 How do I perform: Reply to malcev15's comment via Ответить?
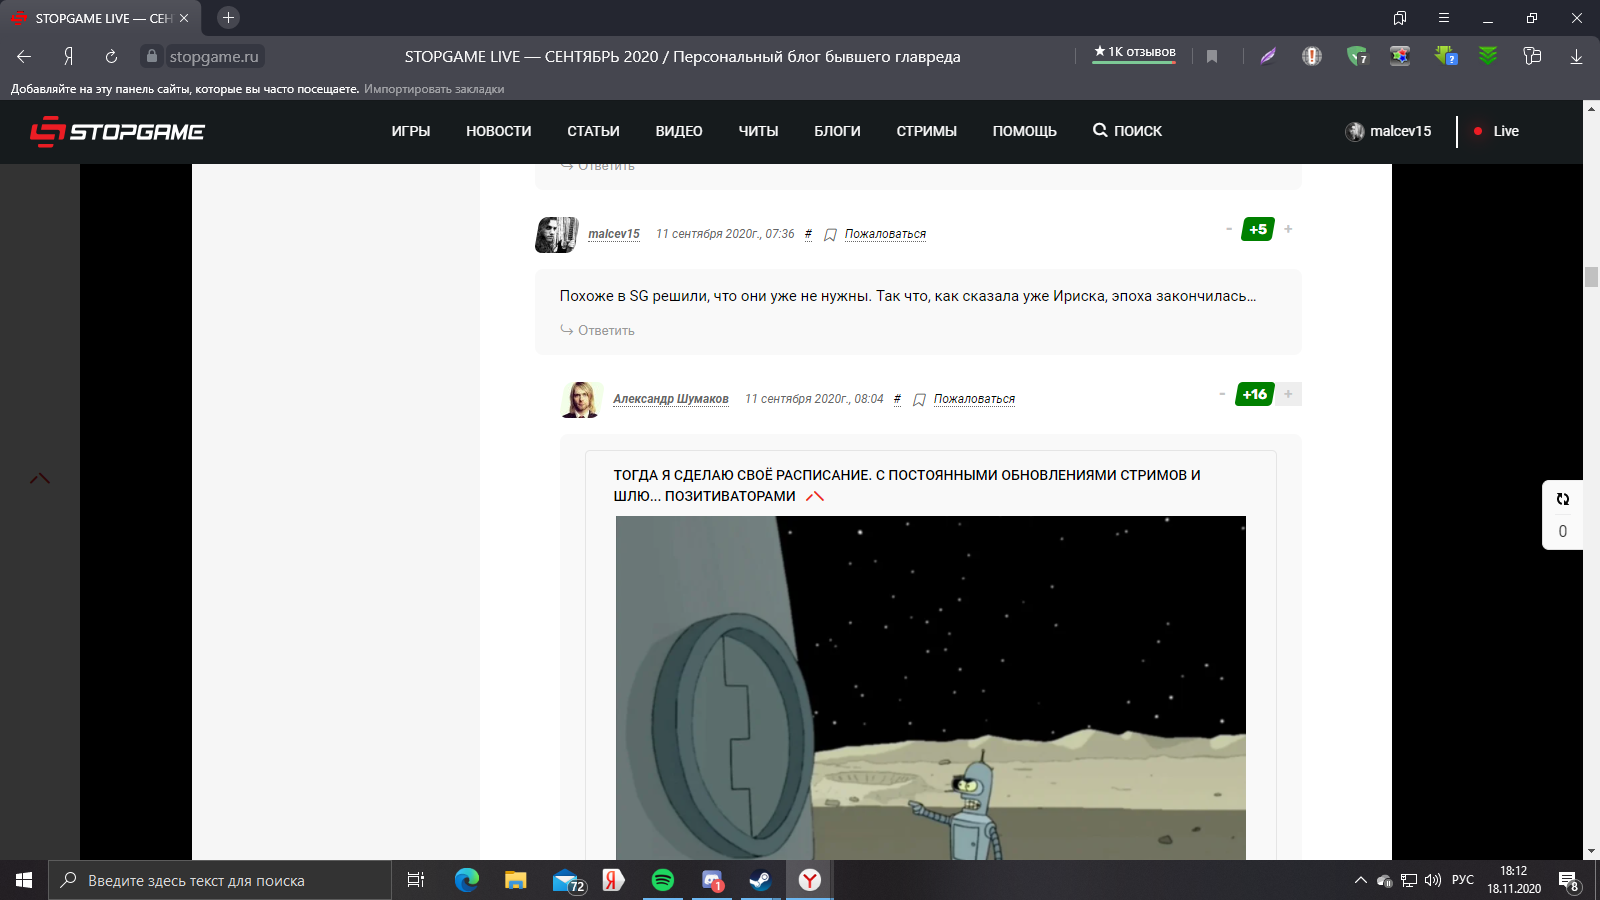(597, 330)
